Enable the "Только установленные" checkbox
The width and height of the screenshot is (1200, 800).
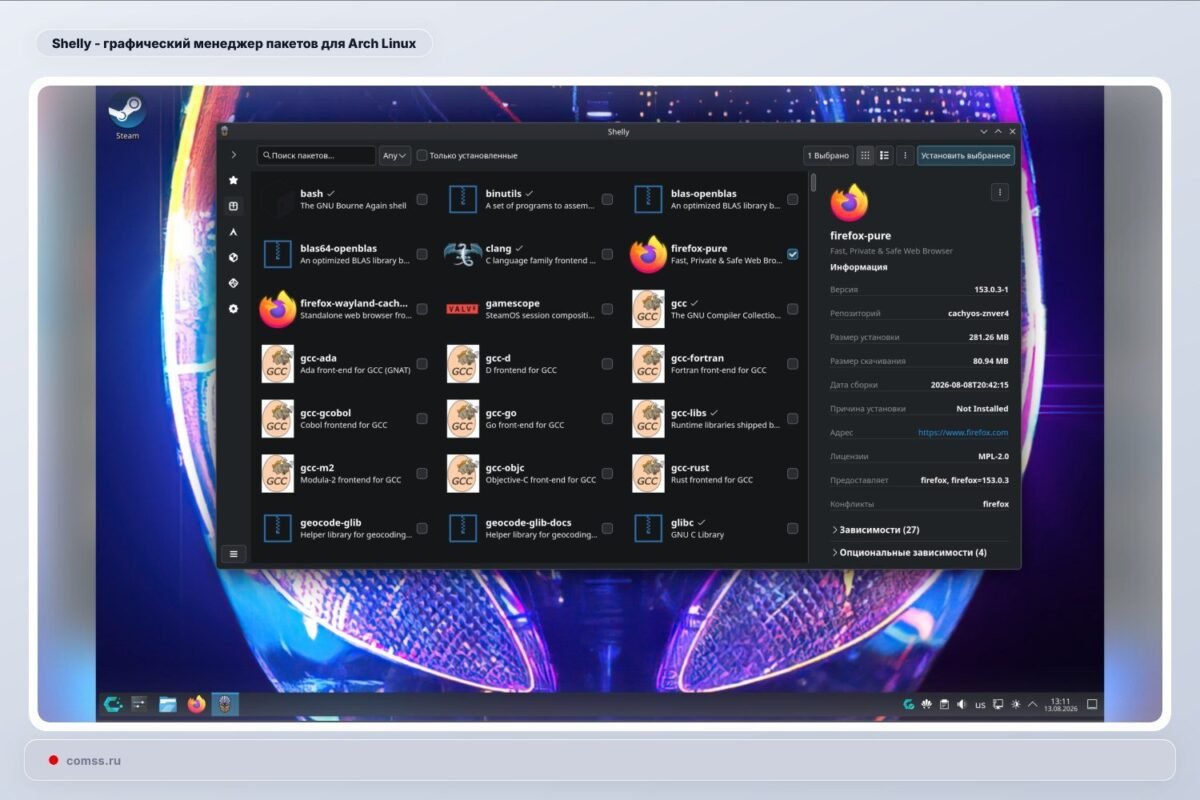tap(422, 156)
